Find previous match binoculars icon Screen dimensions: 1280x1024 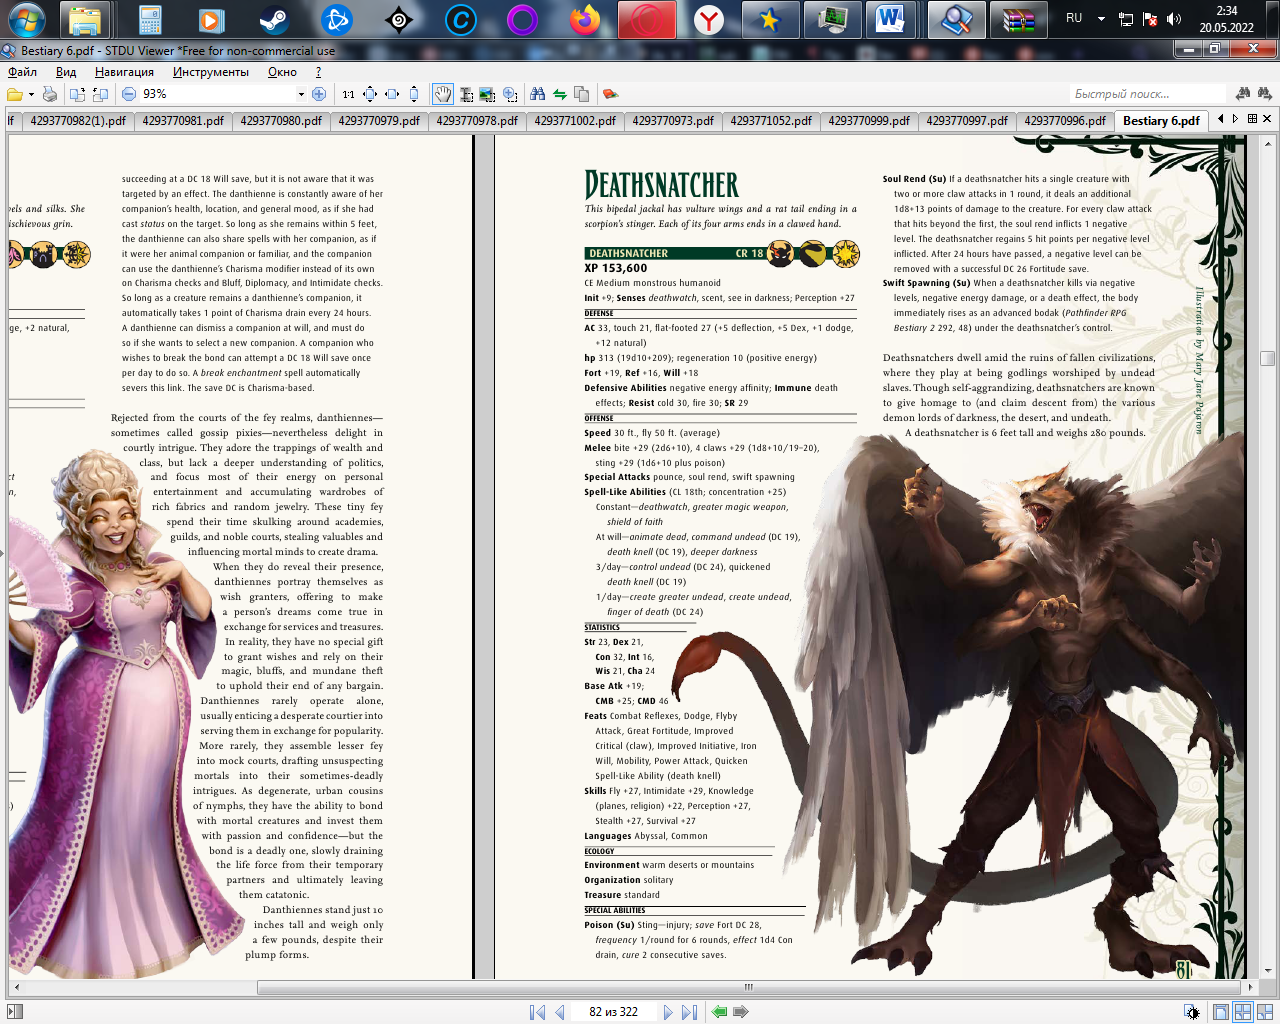tap(1243, 94)
